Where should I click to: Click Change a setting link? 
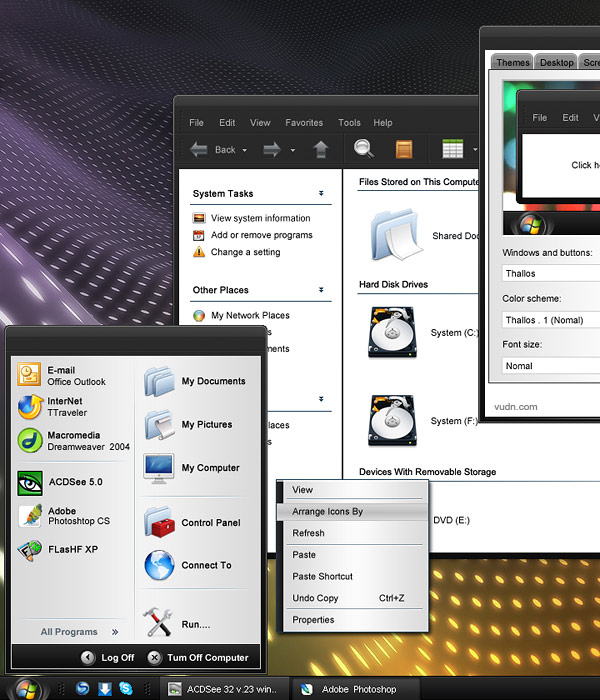point(246,252)
